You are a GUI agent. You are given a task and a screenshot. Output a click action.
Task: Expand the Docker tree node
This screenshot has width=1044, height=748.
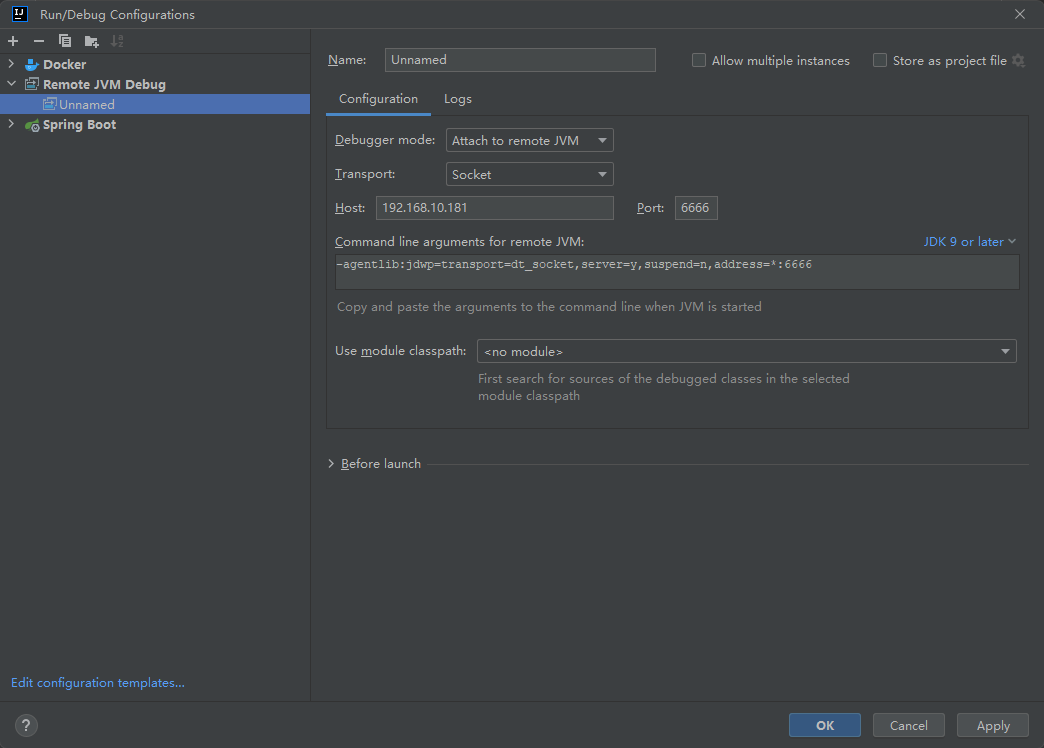point(12,64)
